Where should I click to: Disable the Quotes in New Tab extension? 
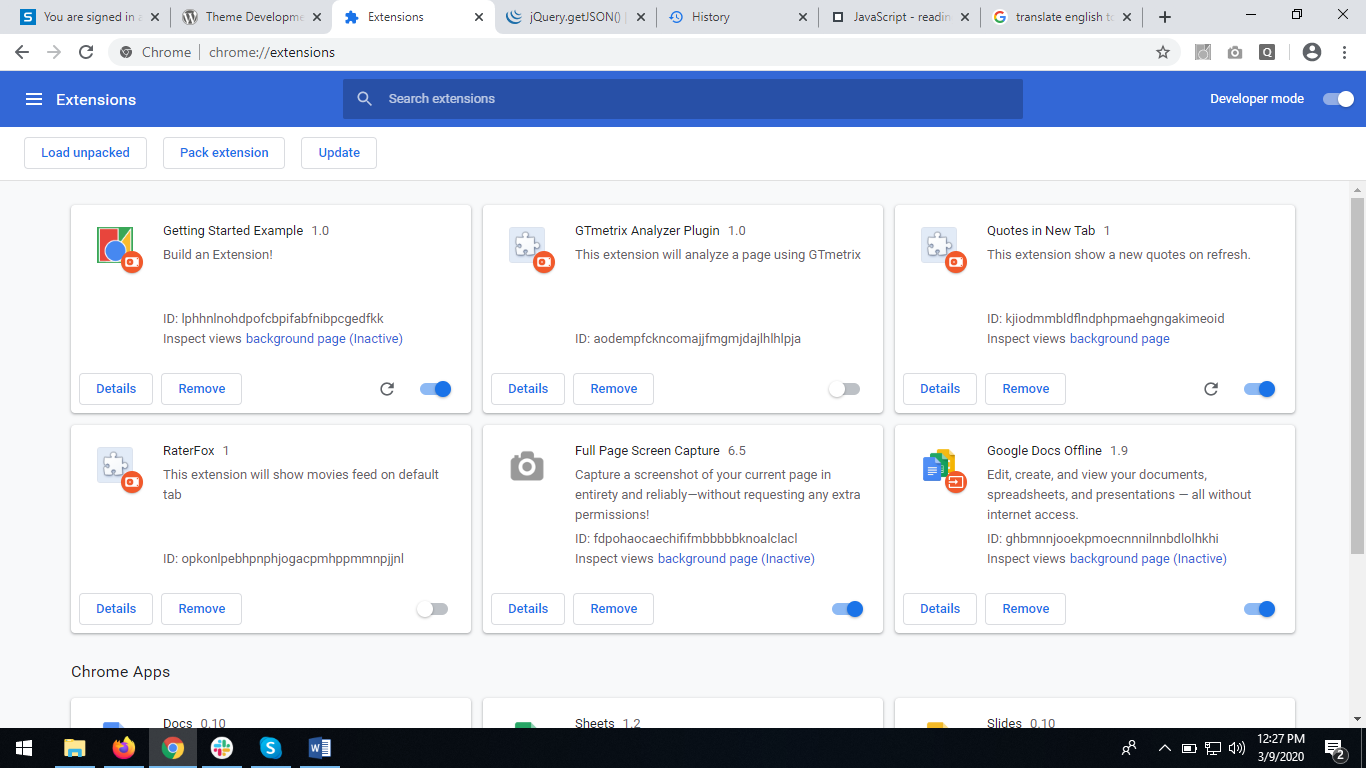[1260, 389]
